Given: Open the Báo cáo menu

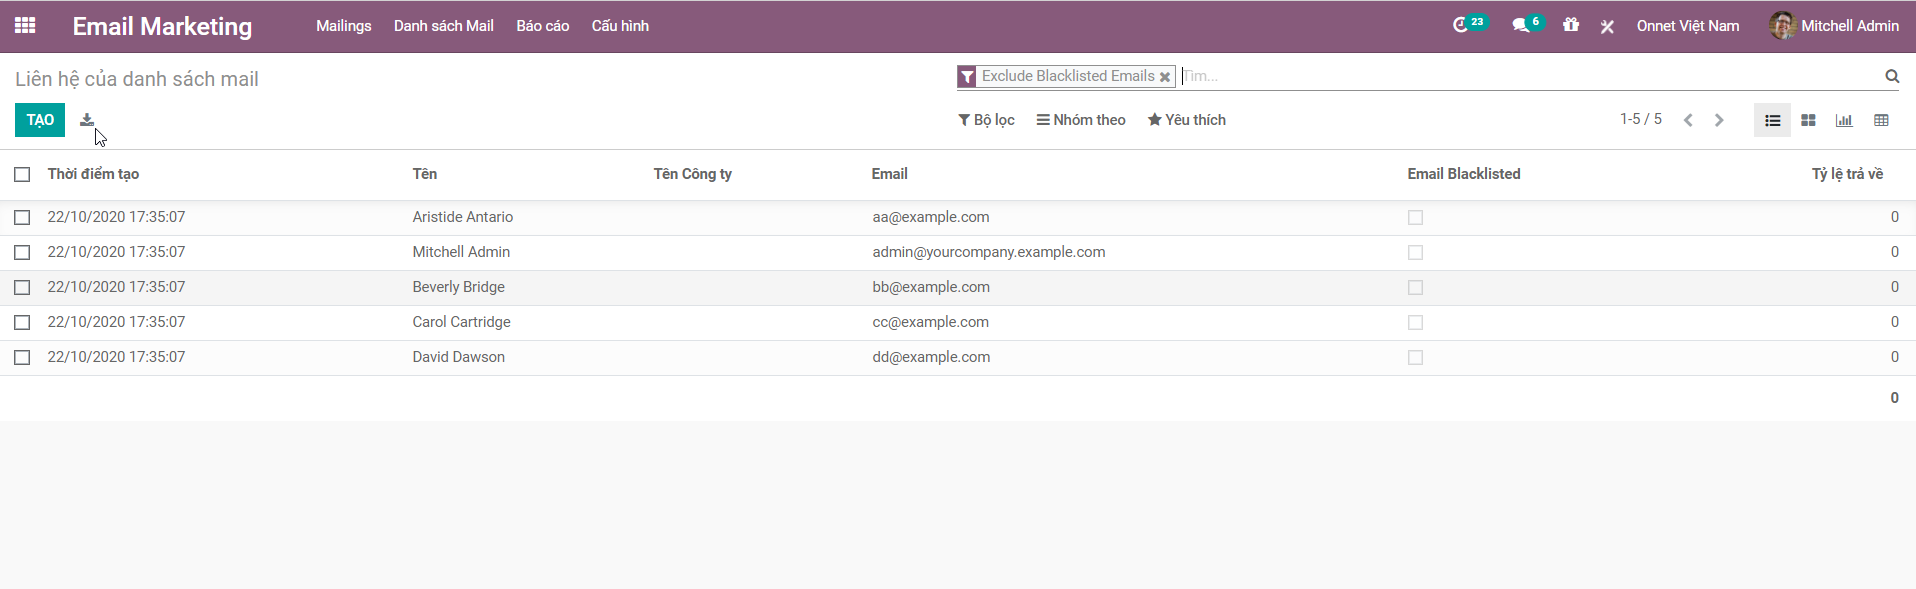Looking at the screenshot, I should pyautogui.click(x=542, y=26).
